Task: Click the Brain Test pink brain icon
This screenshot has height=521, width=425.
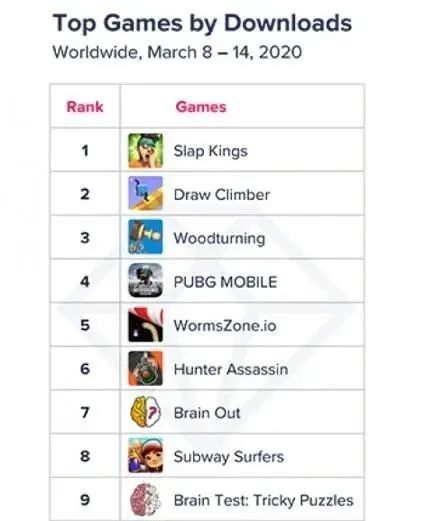Action: point(145,499)
